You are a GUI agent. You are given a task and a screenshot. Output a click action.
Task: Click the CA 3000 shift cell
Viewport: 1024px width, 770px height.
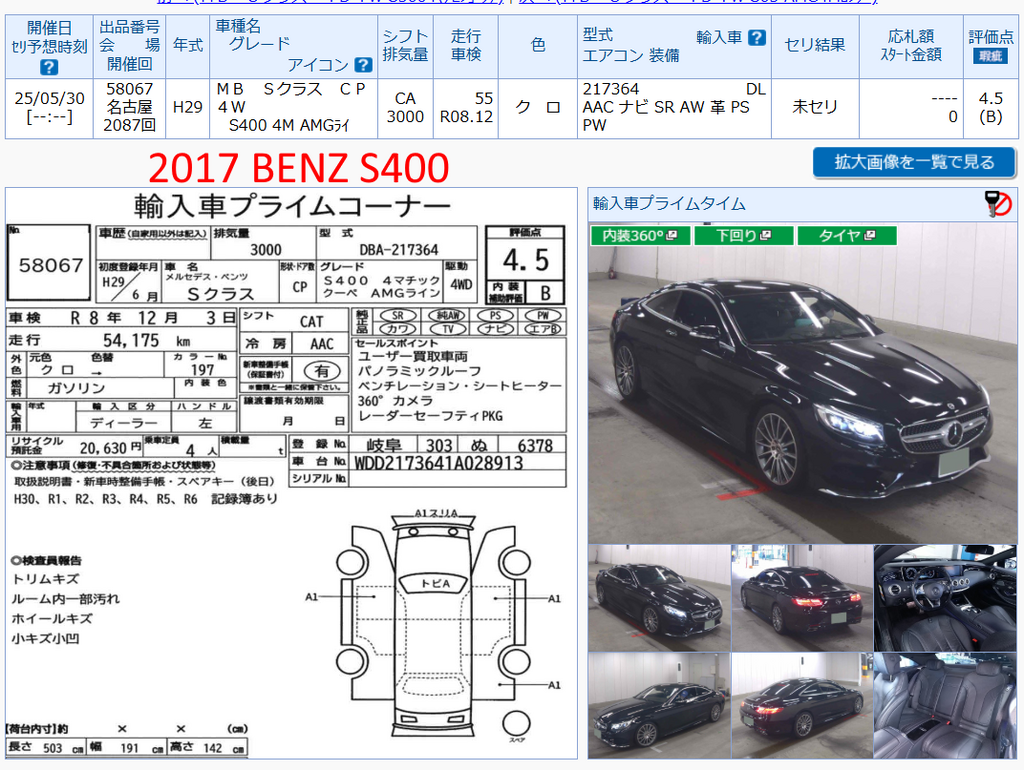pyautogui.click(x=405, y=108)
